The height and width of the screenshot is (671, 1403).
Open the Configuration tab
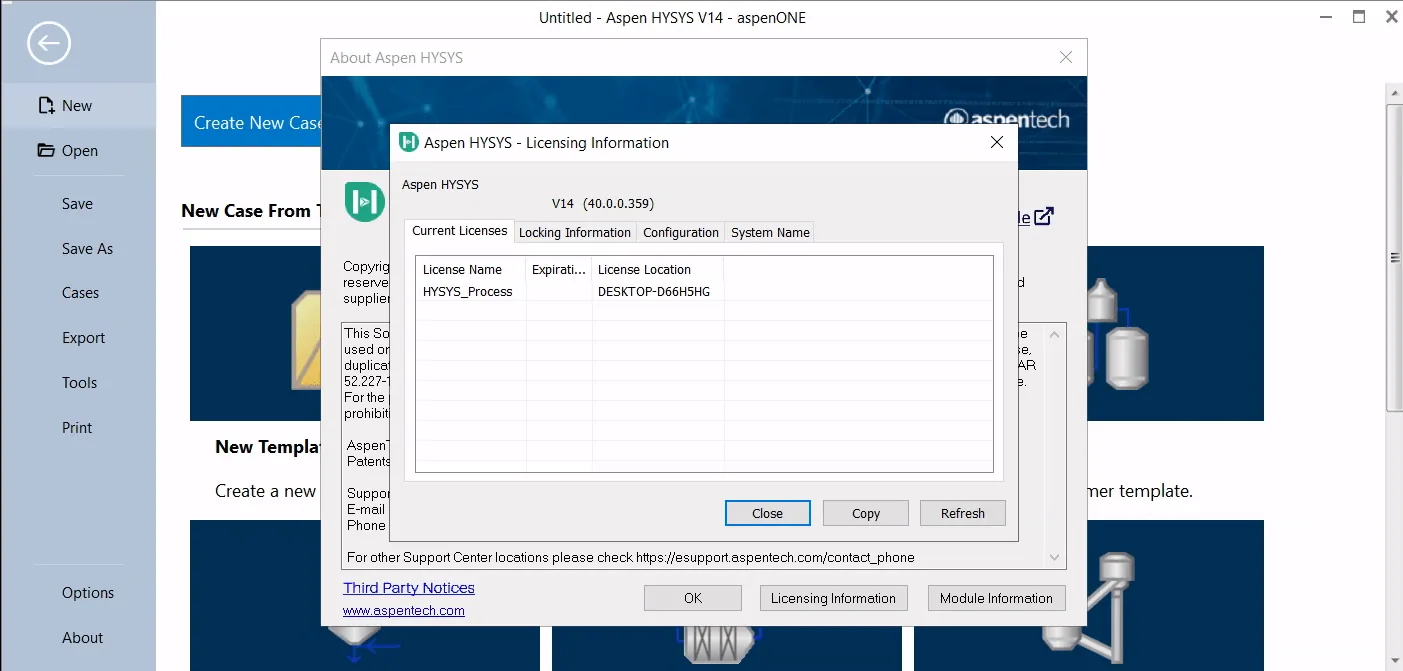pyautogui.click(x=681, y=232)
